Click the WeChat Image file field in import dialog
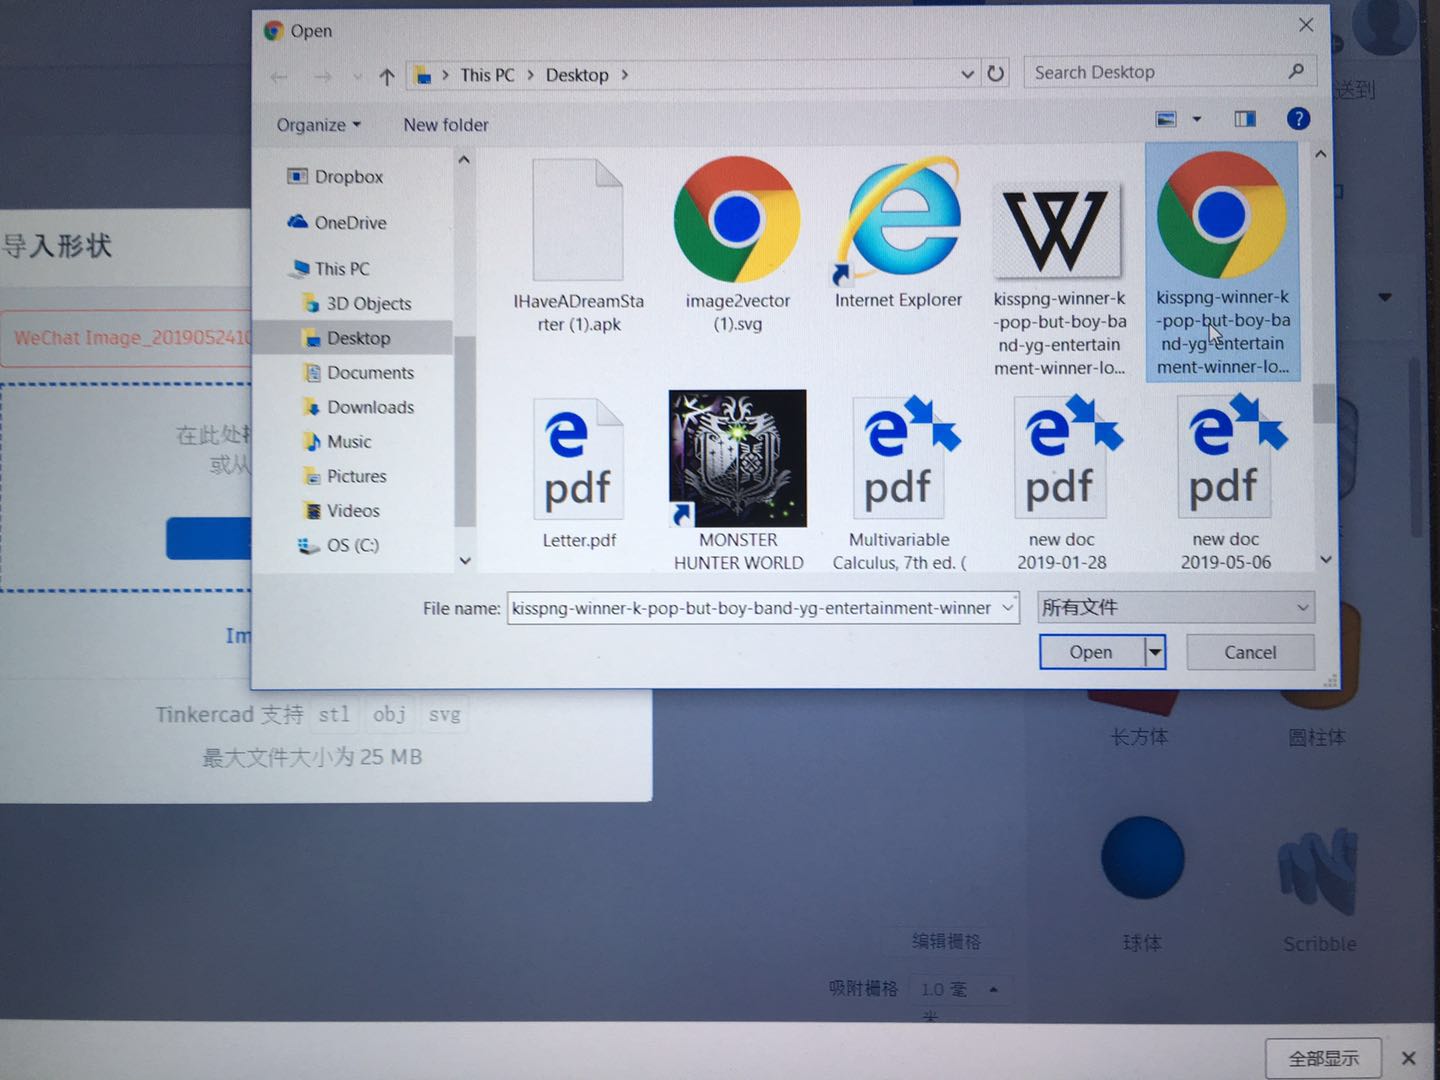Image resolution: width=1440 pixels, height=1080 pixels. coord(127,338)
